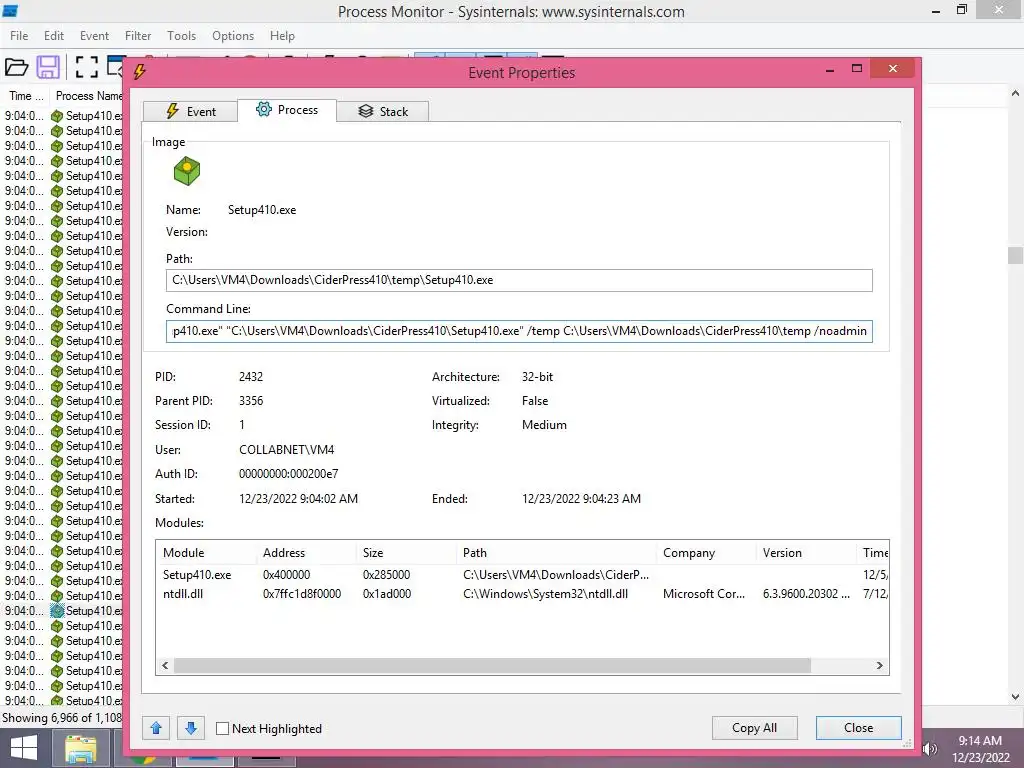Select the Process tab
The height and width of the screenshot is (768, 1024).
point(287,110)
